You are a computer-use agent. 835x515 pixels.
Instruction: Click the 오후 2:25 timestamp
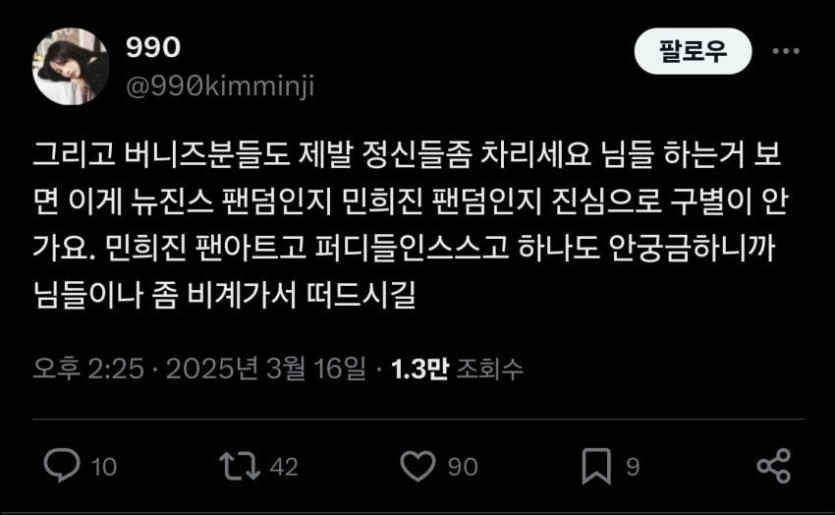[x=88, y=368]
